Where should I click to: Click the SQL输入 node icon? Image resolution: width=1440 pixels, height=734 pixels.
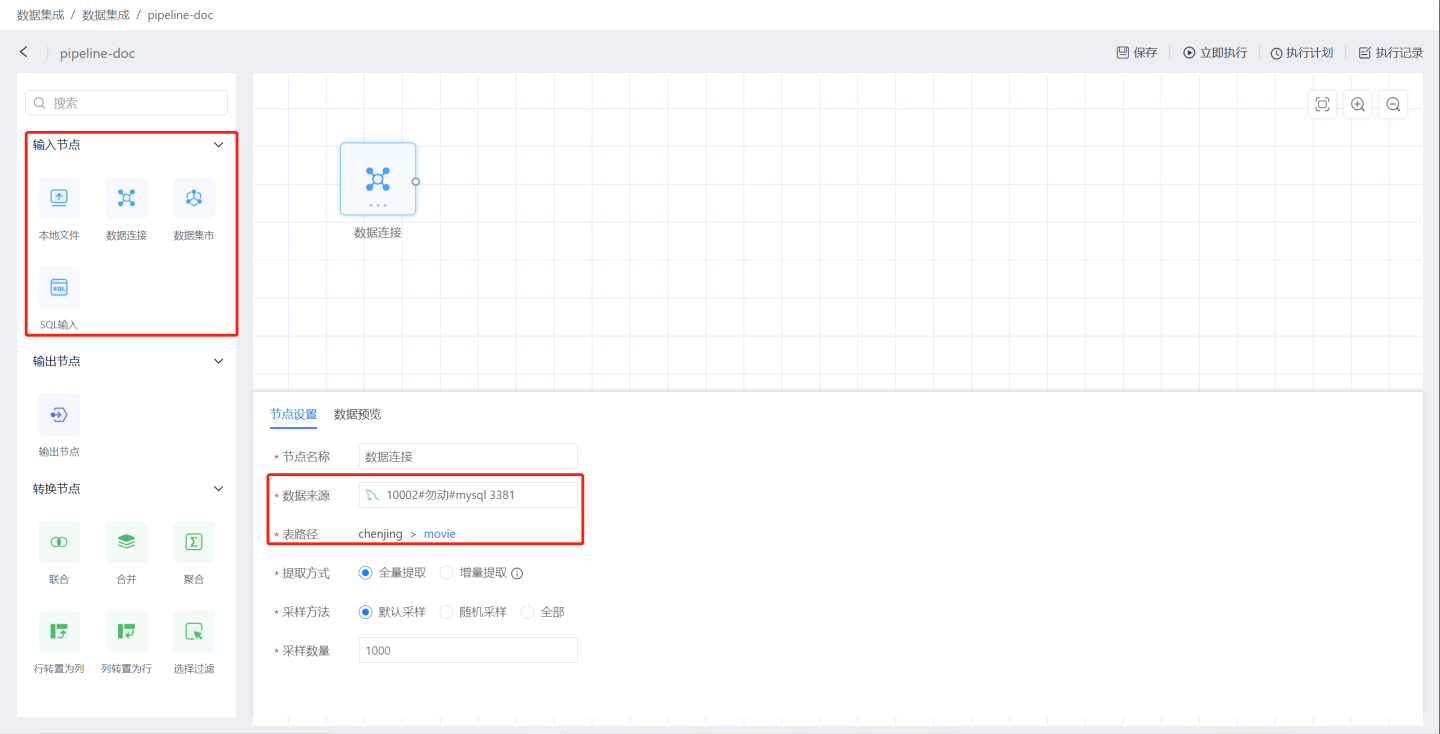[59, 288]
